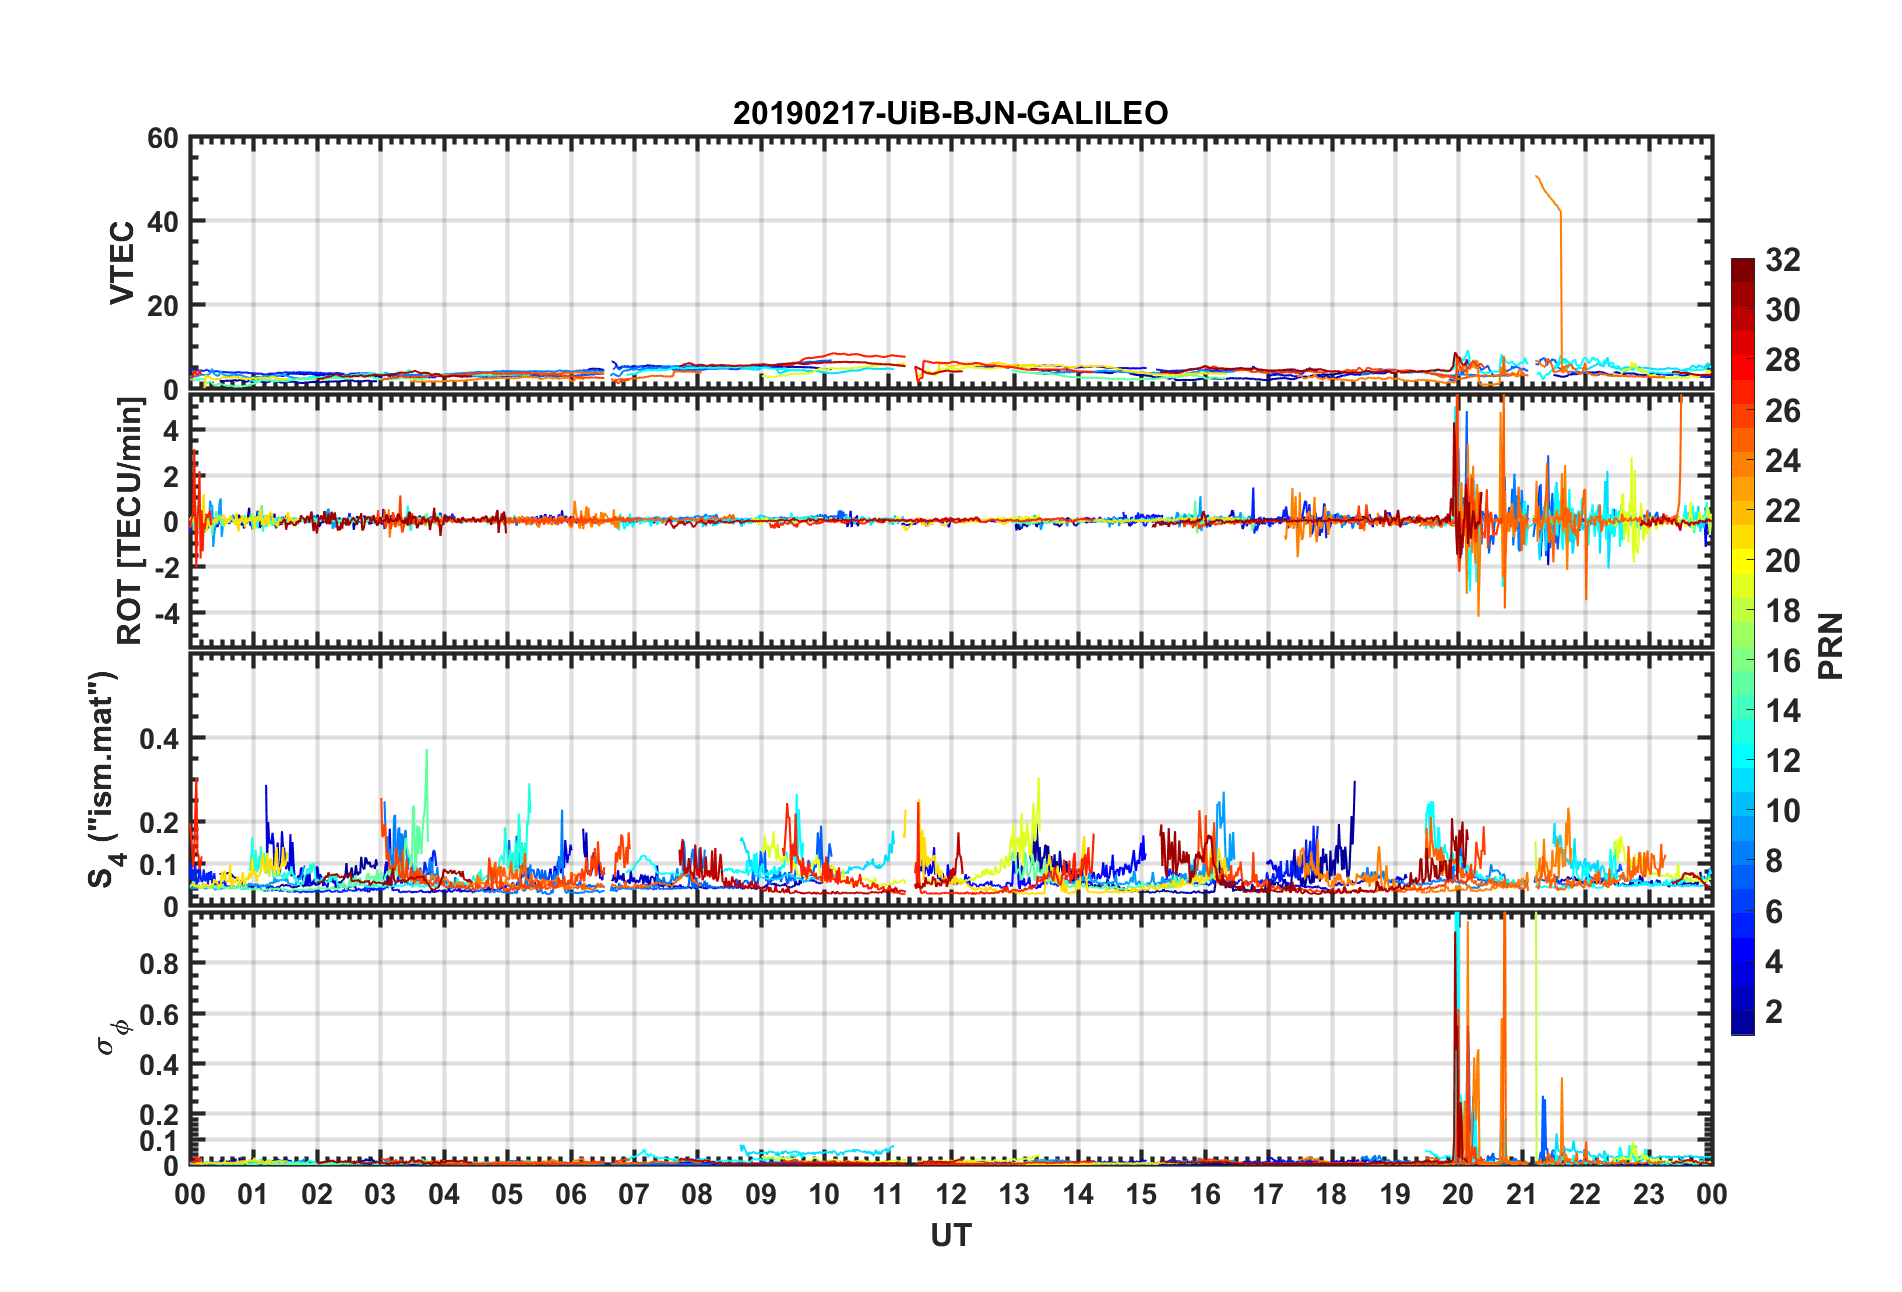Click colorbar tick label 2
The height and width of the screenshot is (1292, 1902).
tap(1773, 1011)
